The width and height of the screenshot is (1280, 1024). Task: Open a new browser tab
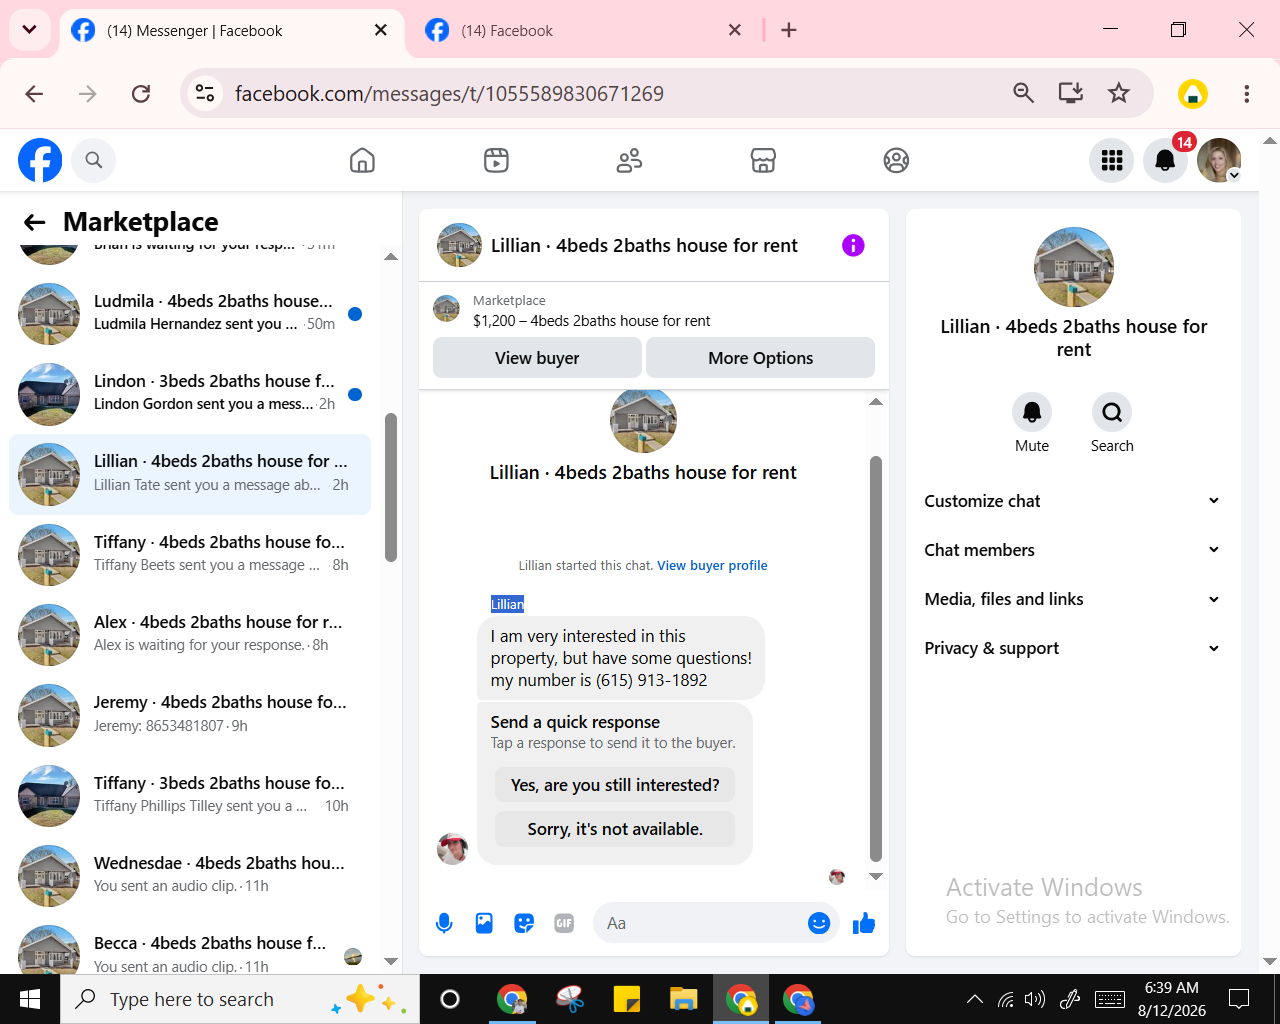(x=789, y=30)
